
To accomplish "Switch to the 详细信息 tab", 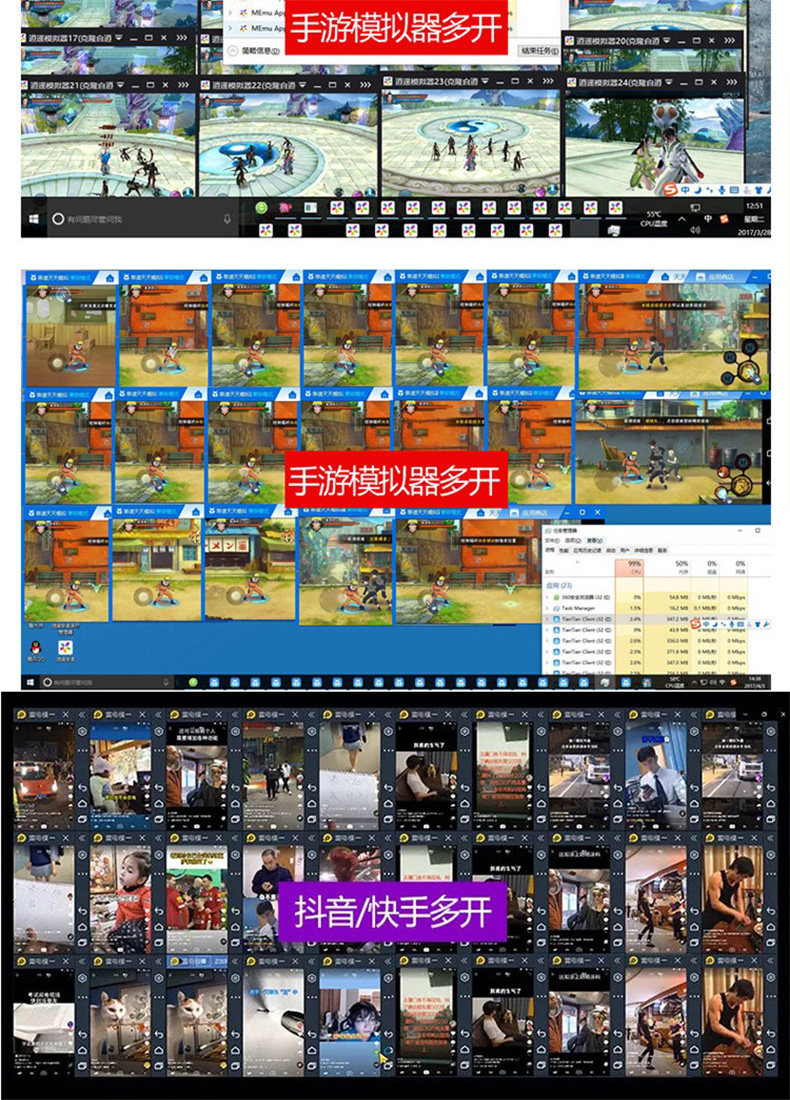I will (643, 551).
